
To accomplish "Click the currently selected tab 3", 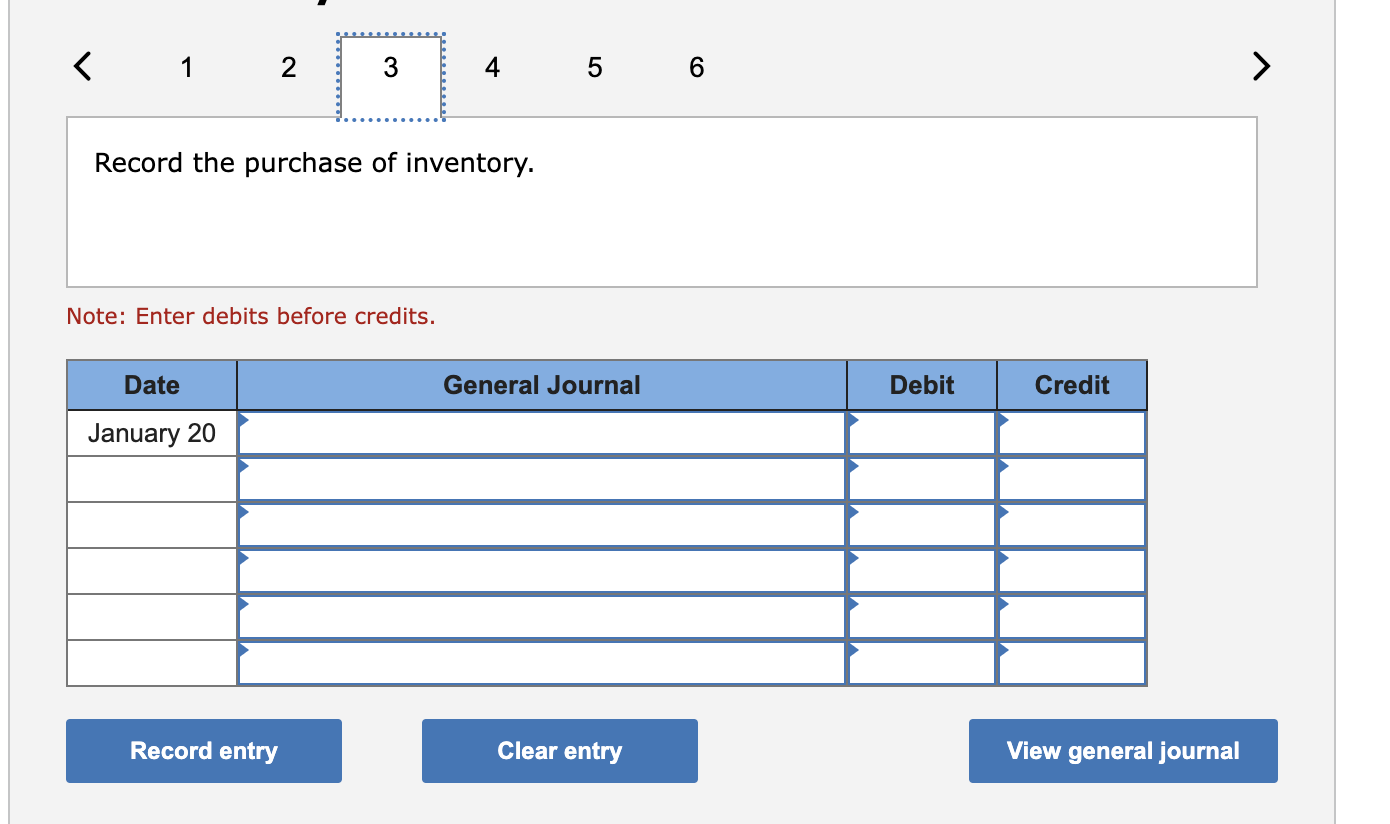I will [390, 68].
